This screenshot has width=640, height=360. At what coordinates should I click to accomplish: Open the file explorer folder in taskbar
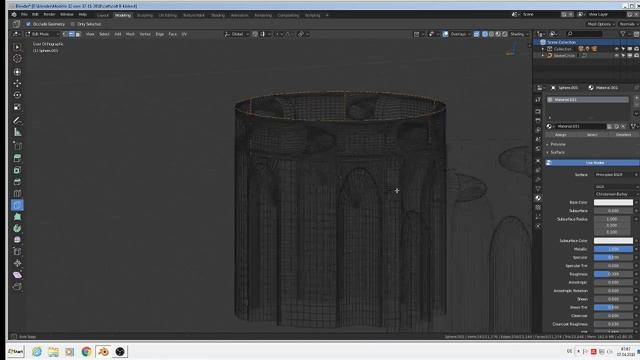click(53, 351)
